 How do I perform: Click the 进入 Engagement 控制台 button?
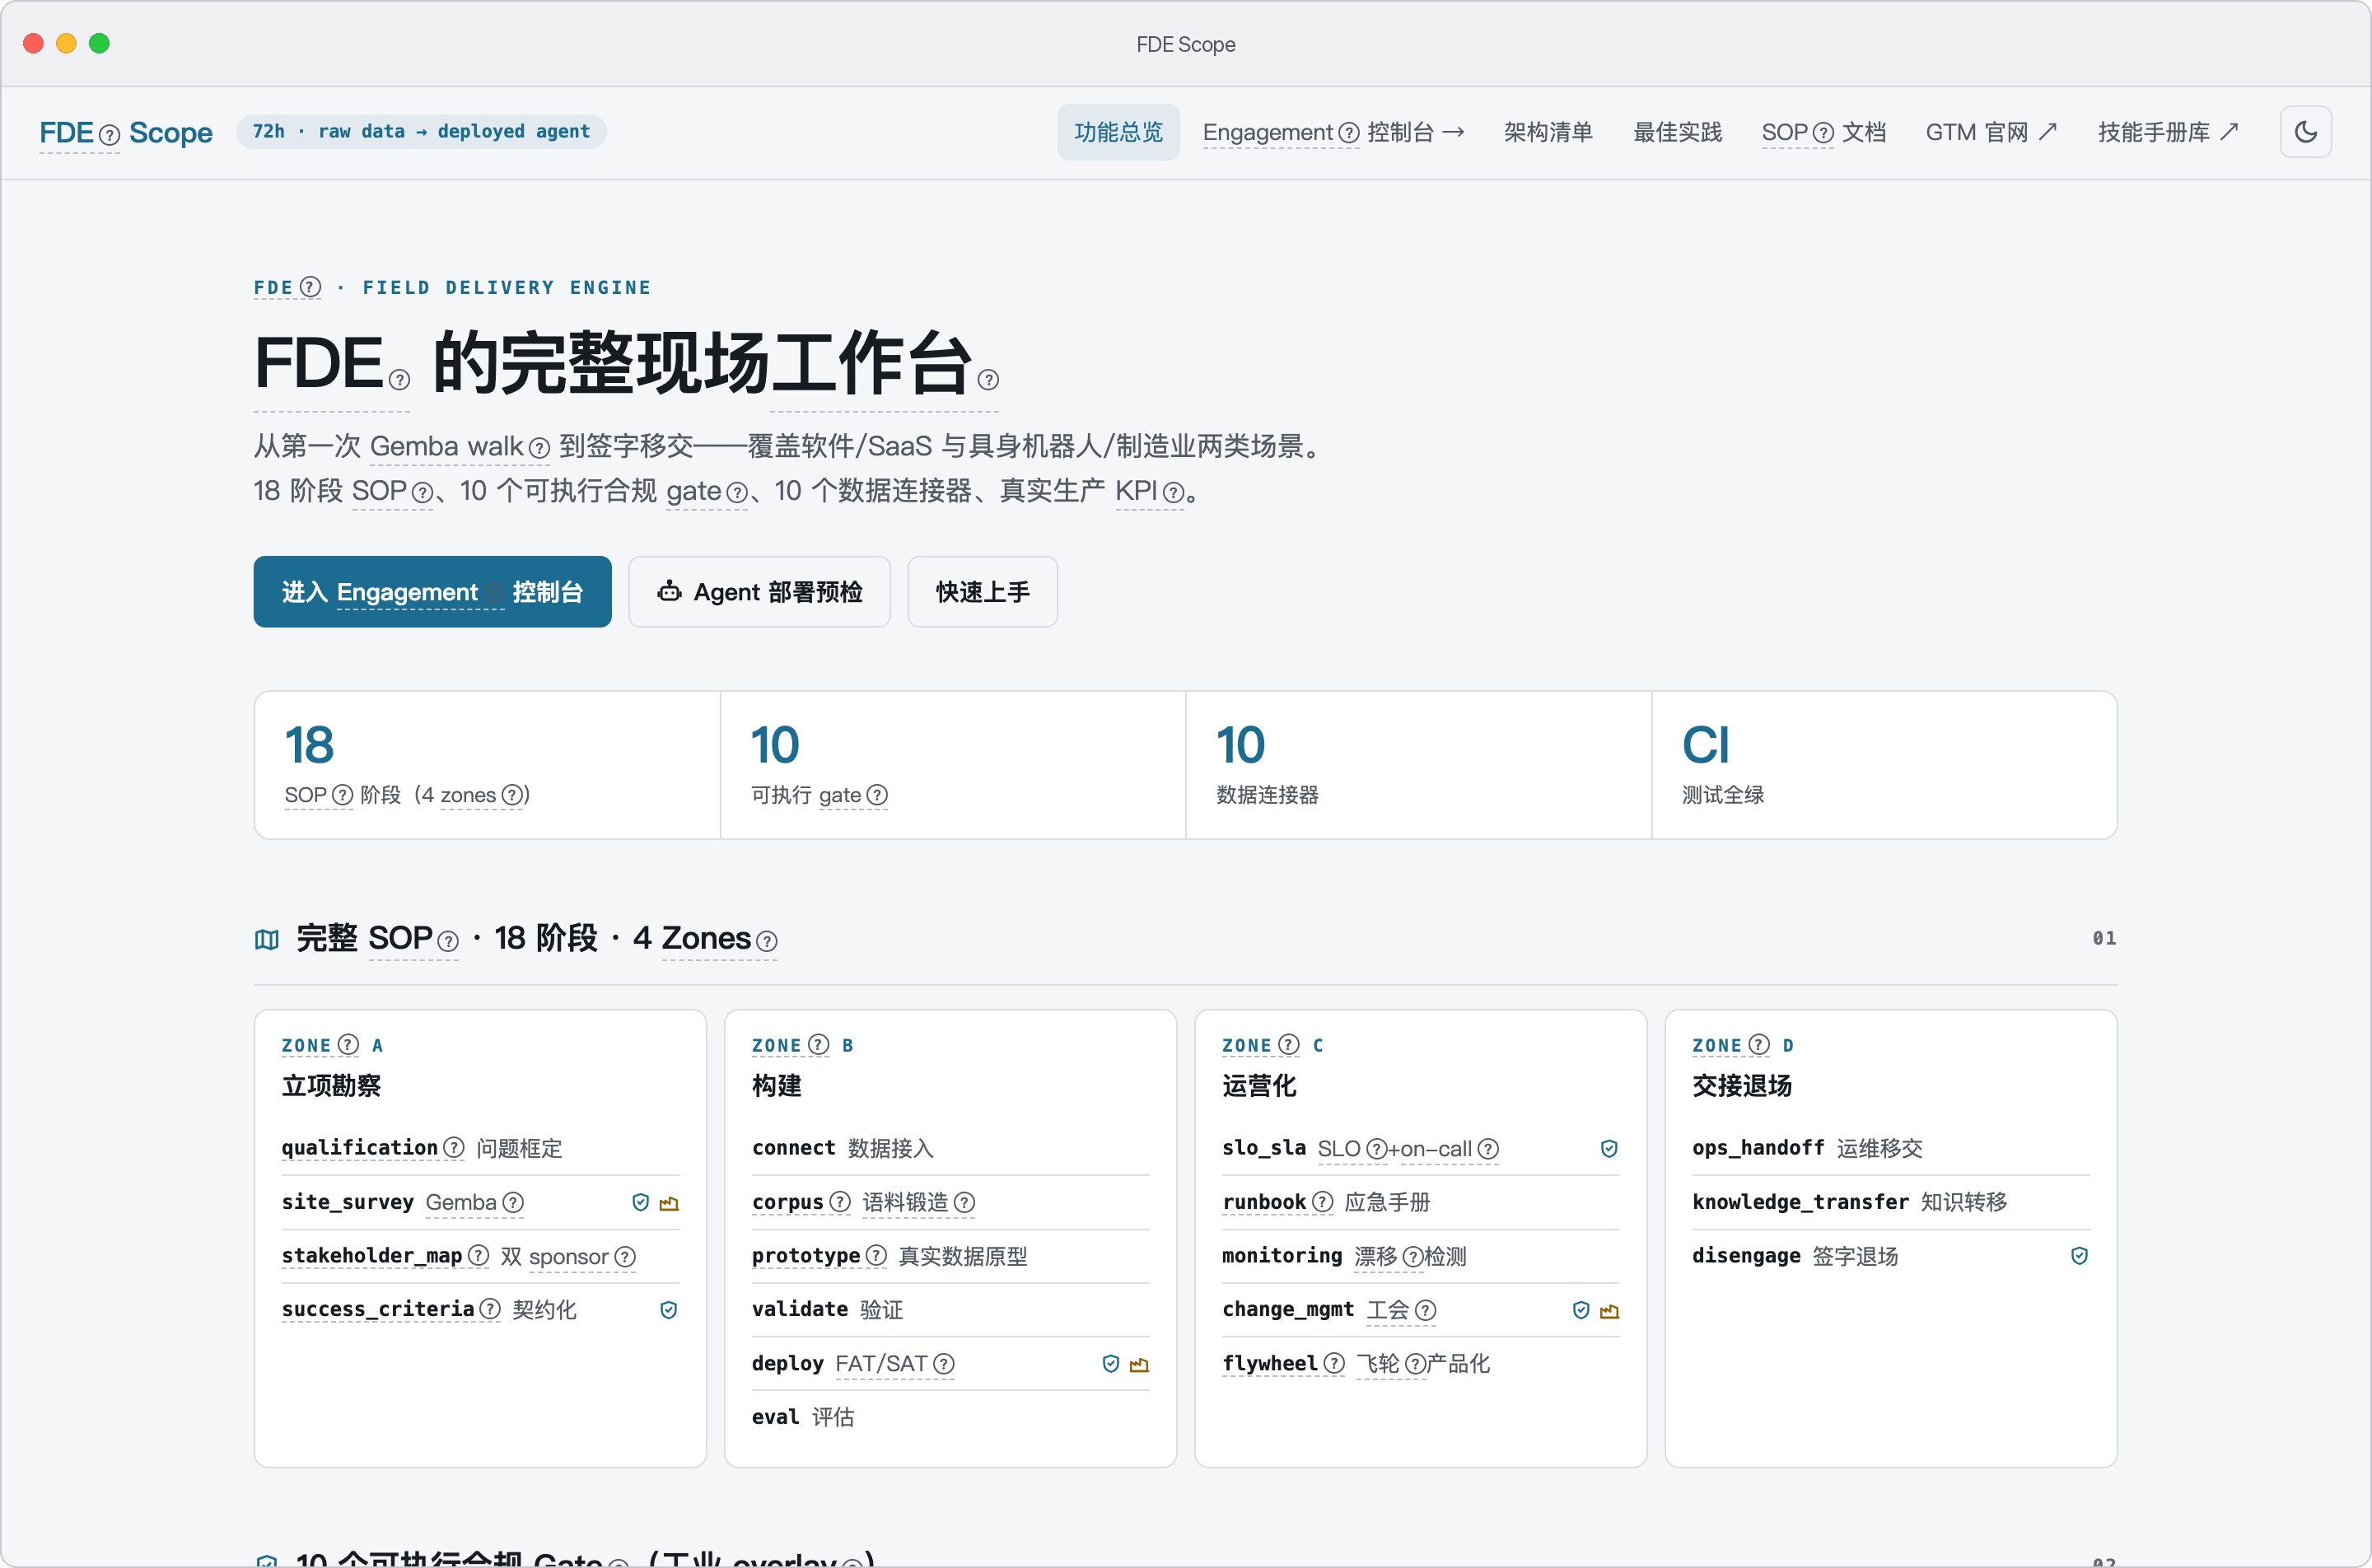[432, 592]
